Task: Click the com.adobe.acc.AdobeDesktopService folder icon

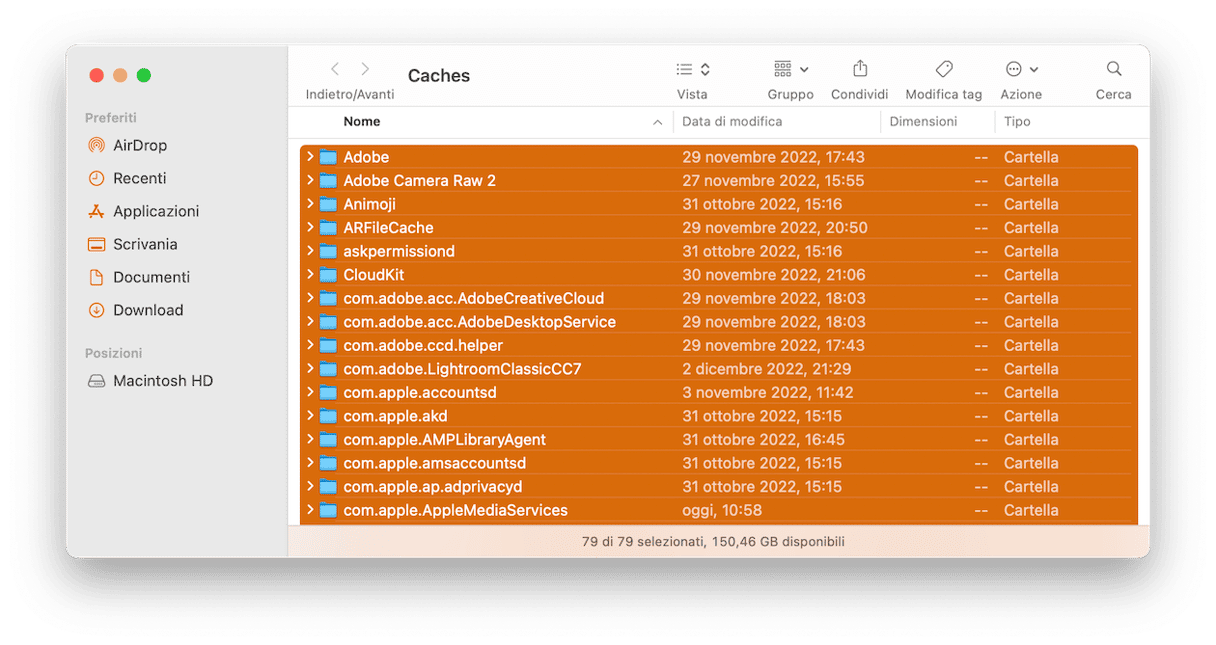Action: 328,322
